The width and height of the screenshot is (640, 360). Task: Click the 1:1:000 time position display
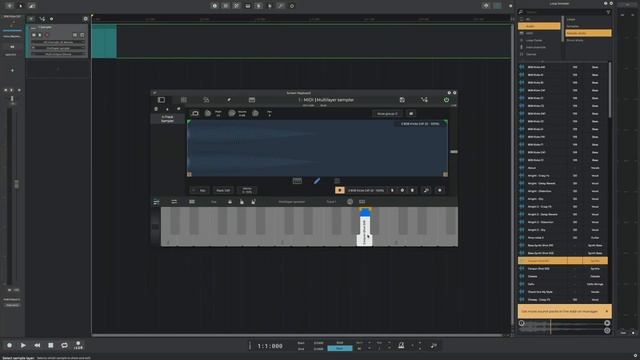(x=270, y=346)
